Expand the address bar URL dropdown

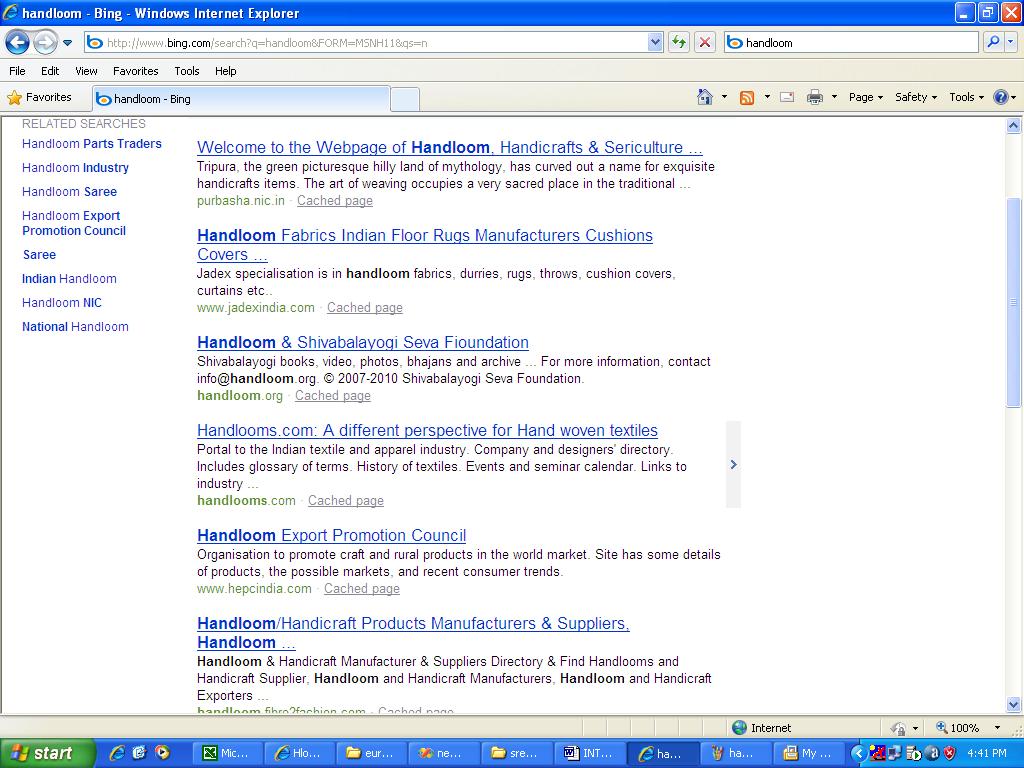(655, 42)
